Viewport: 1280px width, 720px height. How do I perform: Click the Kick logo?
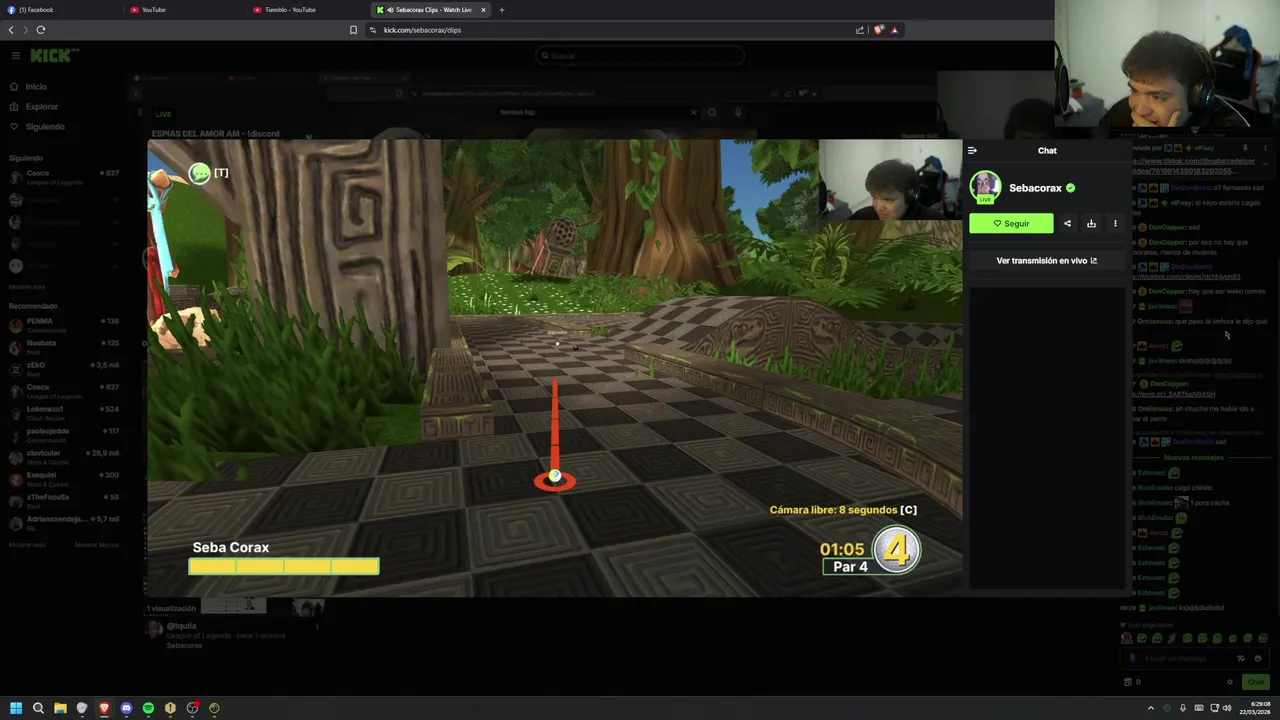pos(55,56)
